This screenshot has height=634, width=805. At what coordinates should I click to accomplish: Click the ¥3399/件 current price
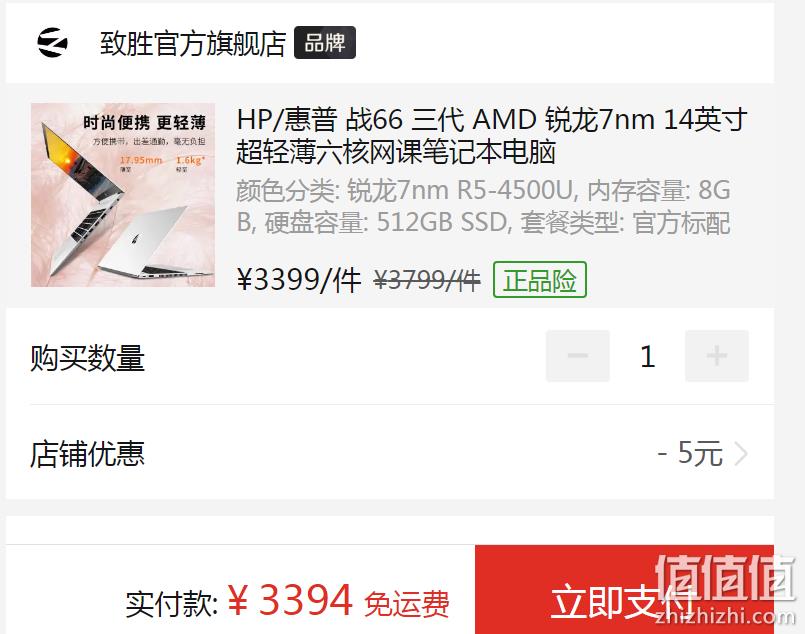point(299,280)
